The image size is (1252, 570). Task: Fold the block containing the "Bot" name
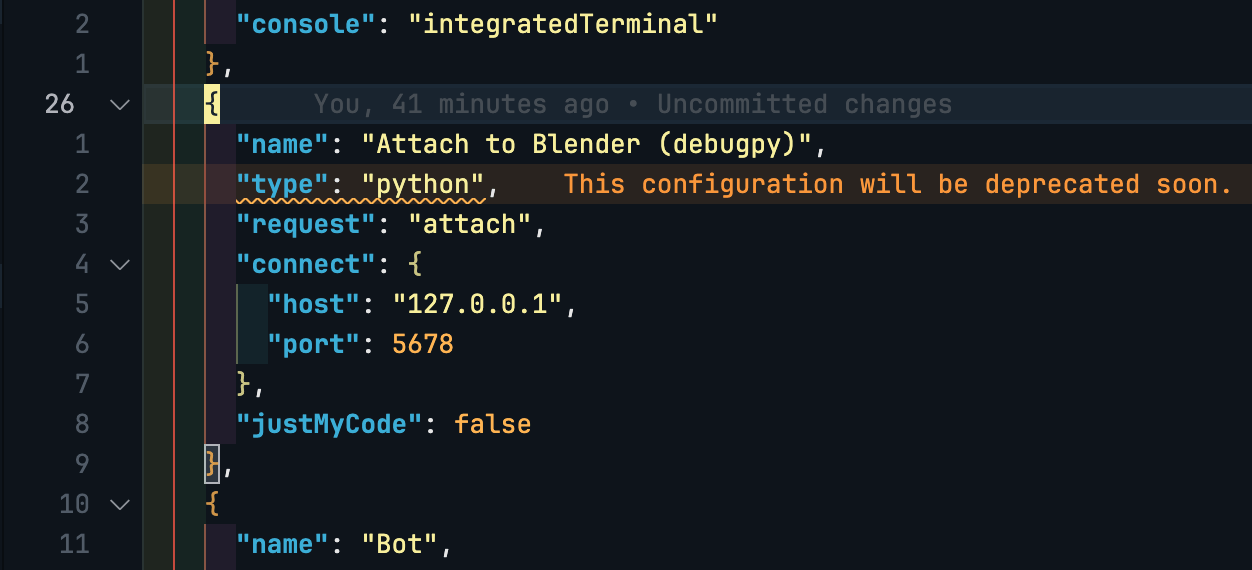(120, 504)
